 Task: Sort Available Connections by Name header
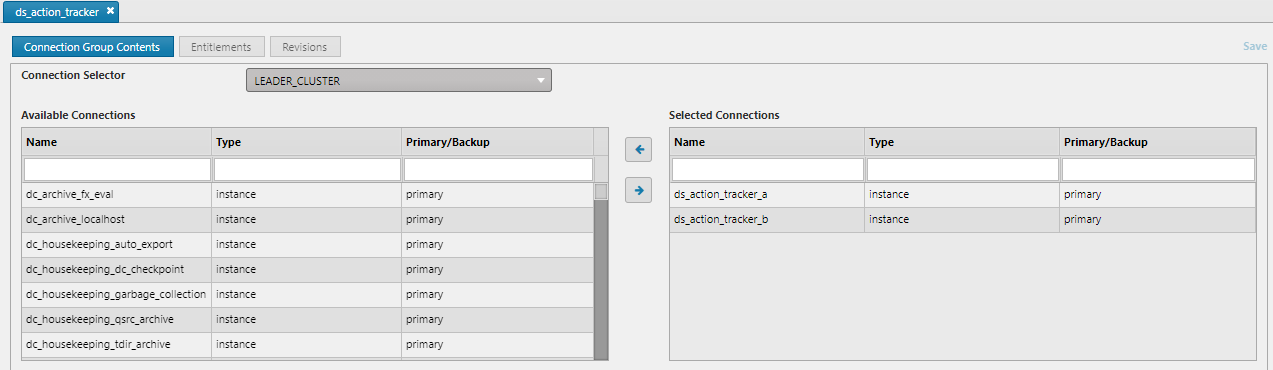[116, 142]
